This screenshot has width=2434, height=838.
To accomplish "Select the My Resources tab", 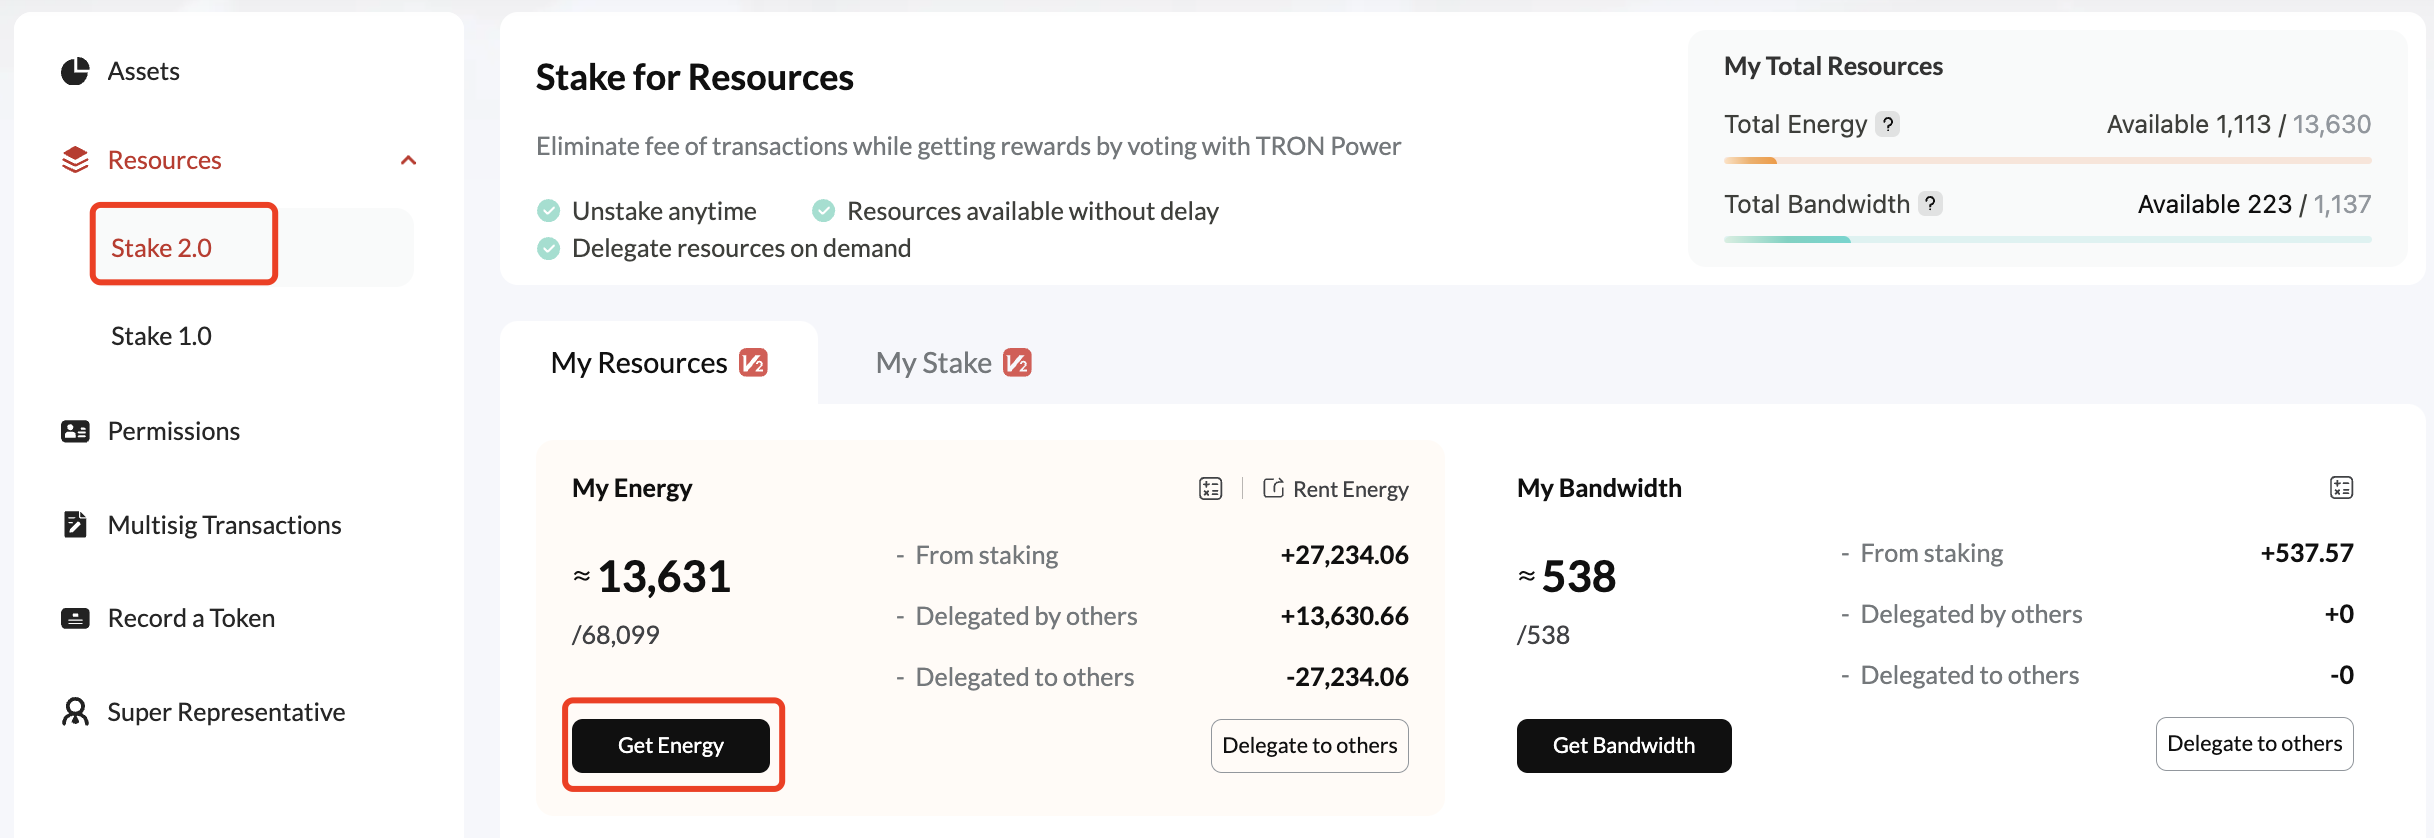I will click(658, 363).
